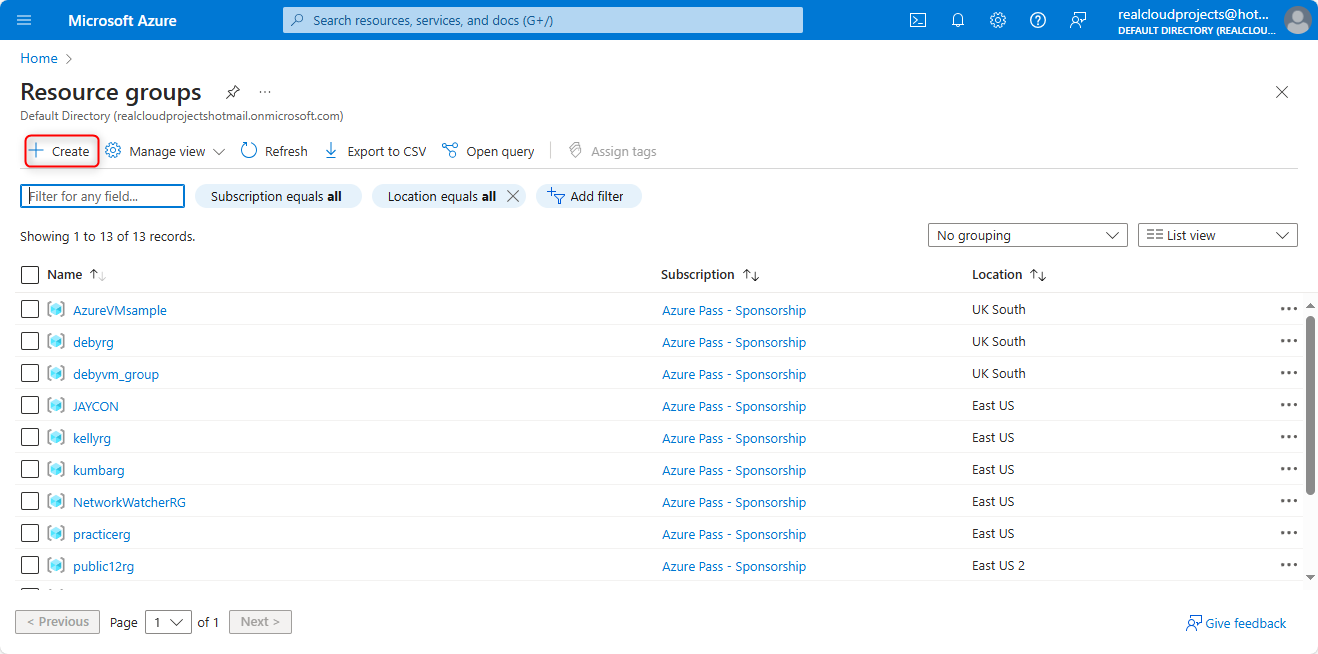Toggle the select-all checkbox in header

[x=30, y=274]
